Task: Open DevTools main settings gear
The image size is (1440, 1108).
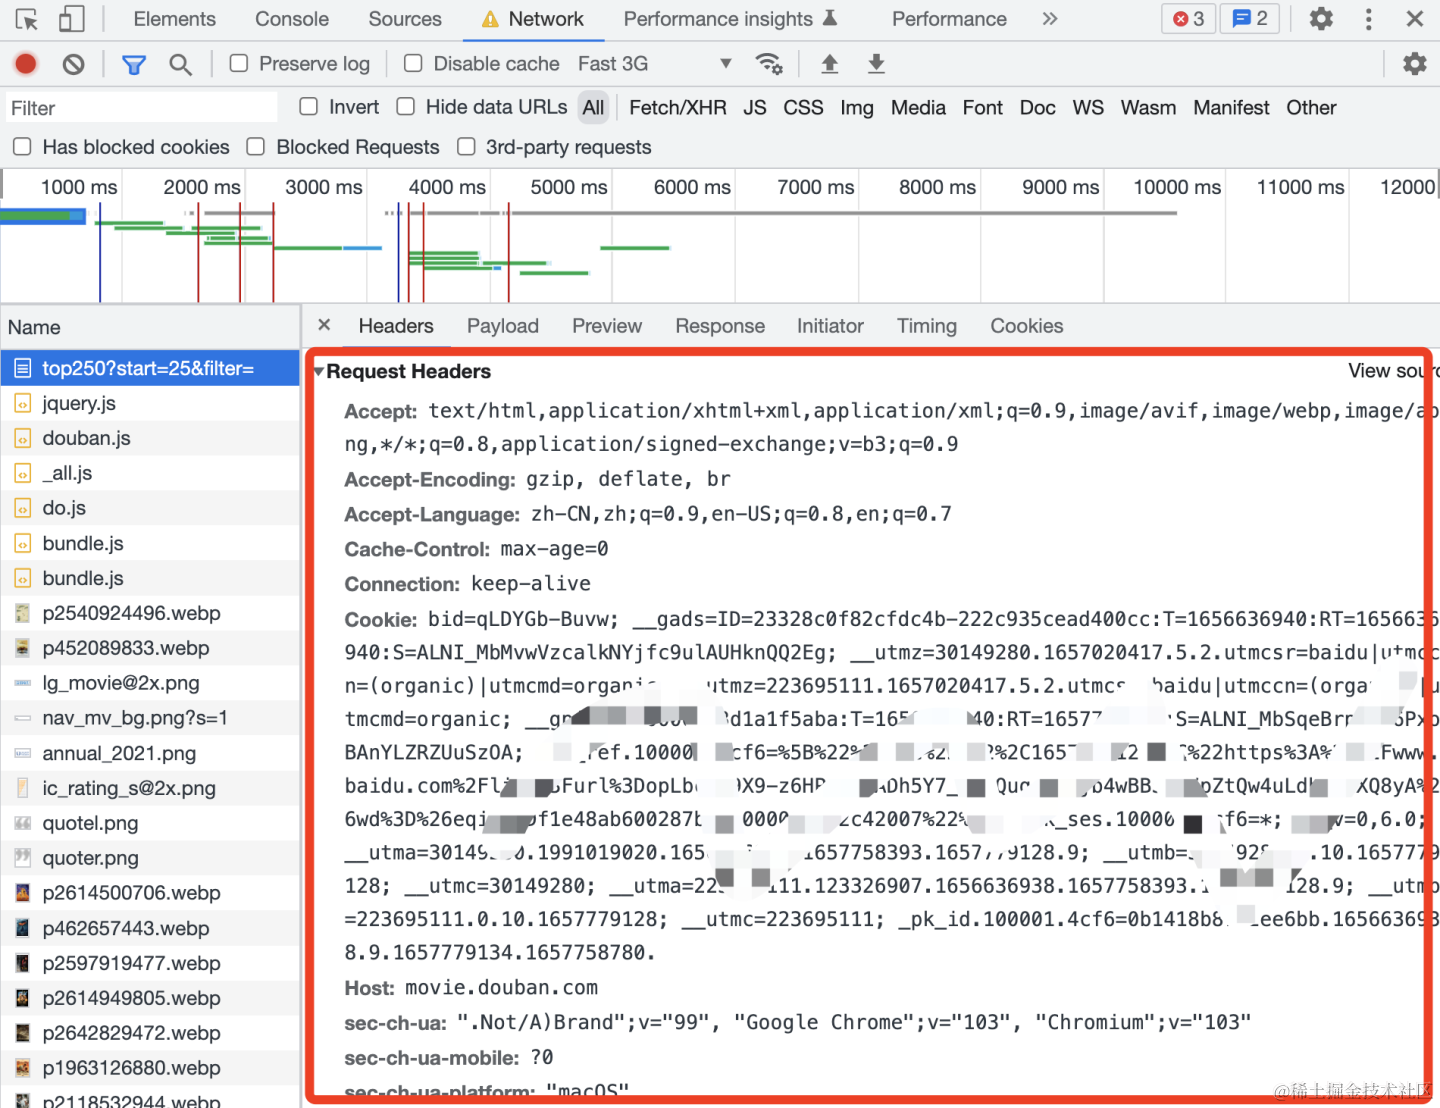Action: pyautogui.click(x=1321, y=19)
